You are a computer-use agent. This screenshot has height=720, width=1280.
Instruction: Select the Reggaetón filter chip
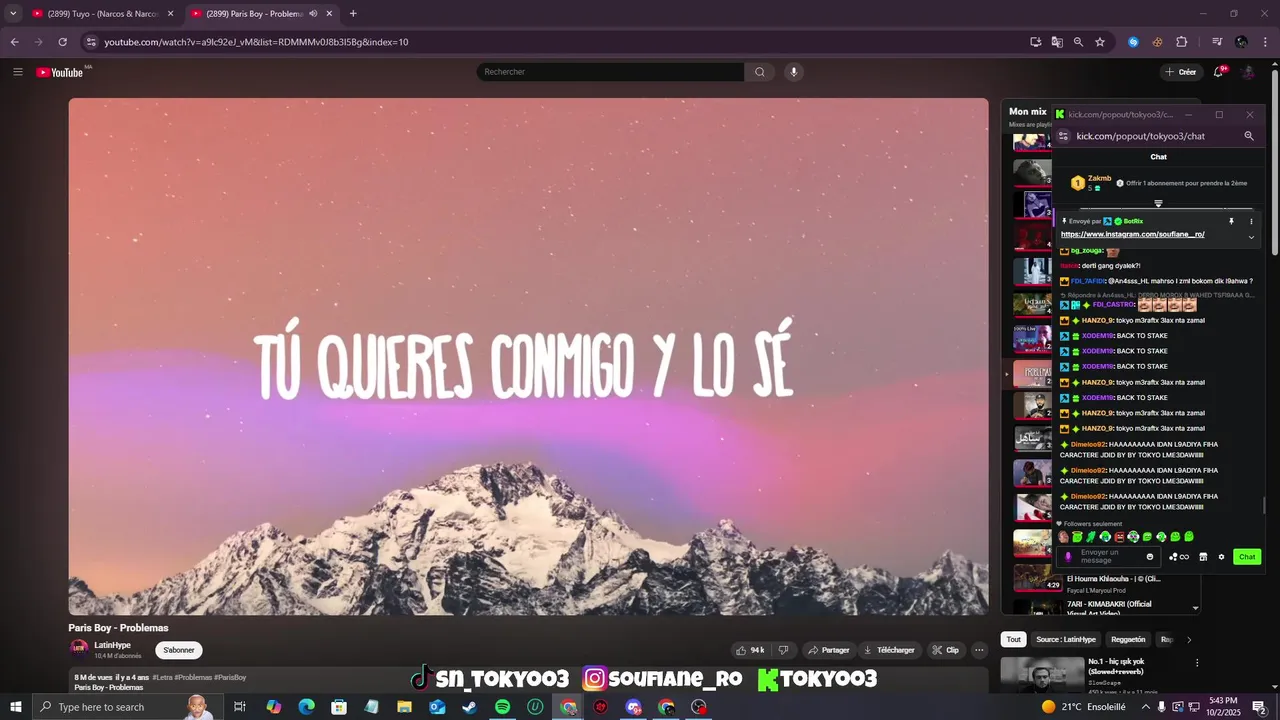pyautogui.click(x=1128, y=639)
